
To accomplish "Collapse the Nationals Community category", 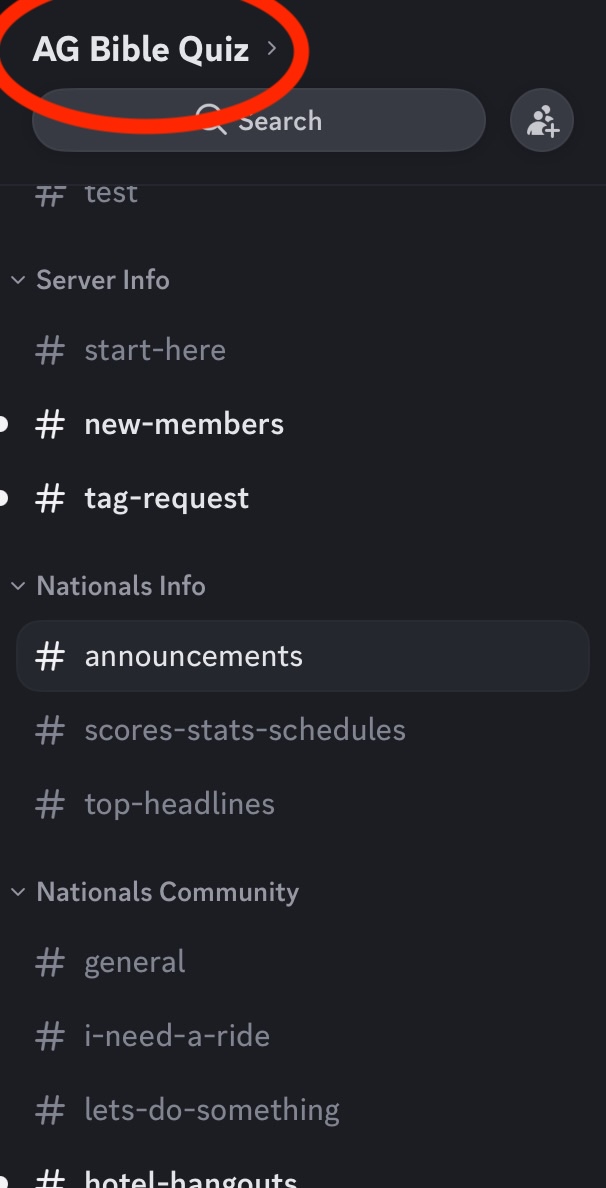I will pos(17,892).
